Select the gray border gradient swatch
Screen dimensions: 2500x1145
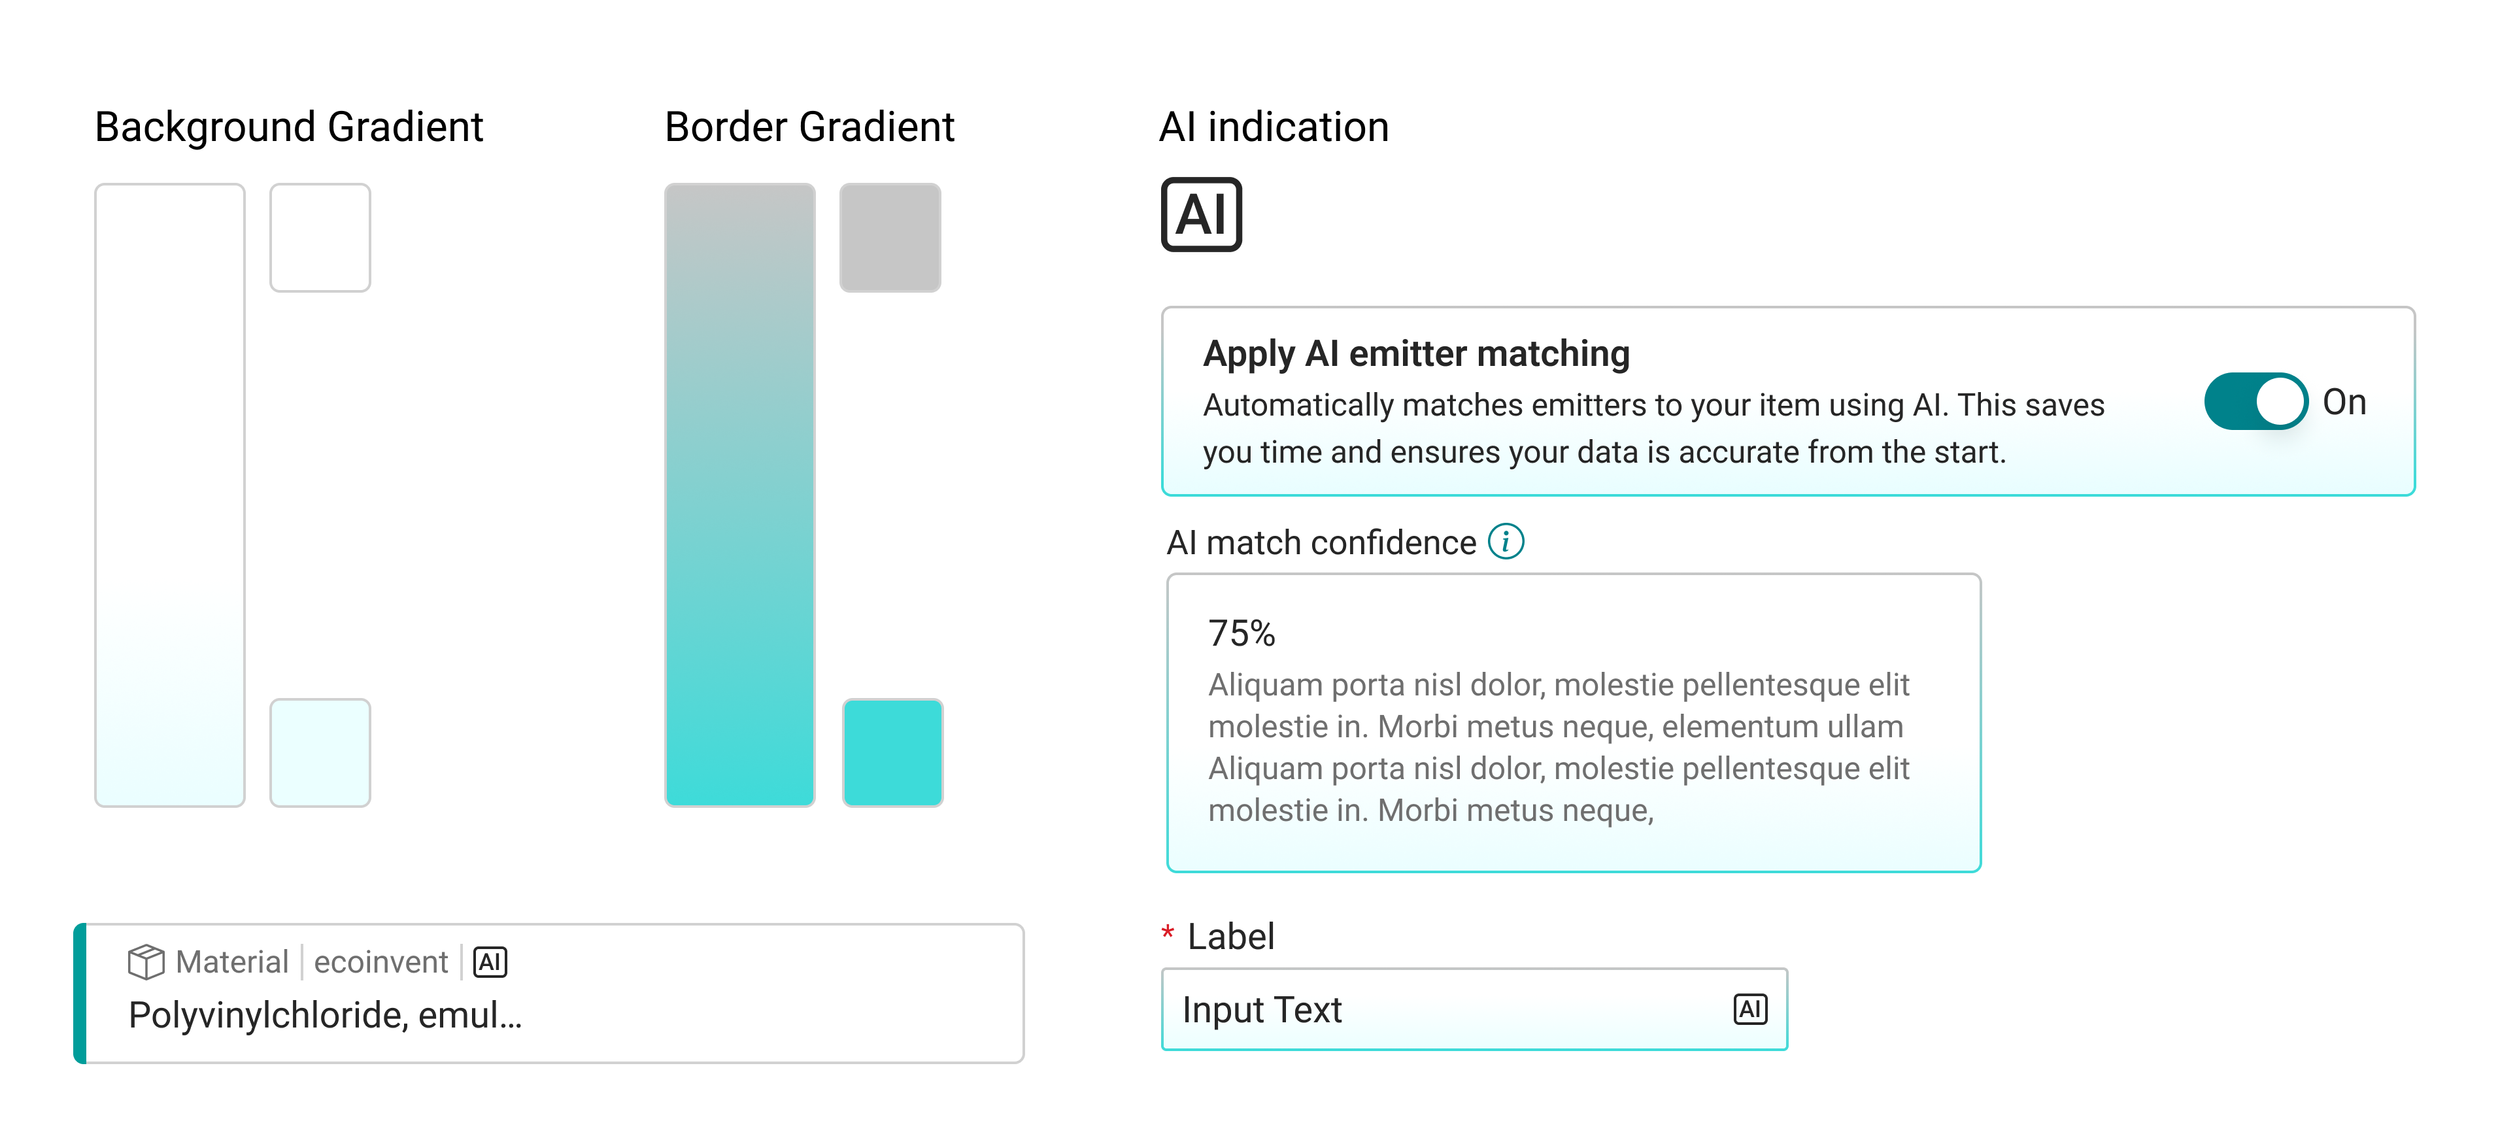point(890,238)
